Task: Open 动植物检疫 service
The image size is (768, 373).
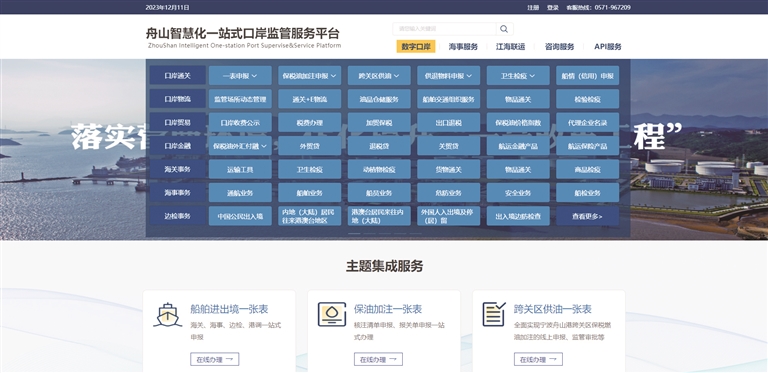Action: [379, 169]
